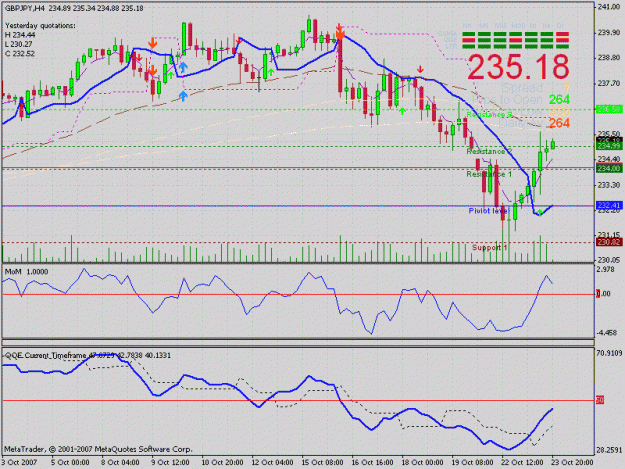Image resolution: width=625 pixels, height=469 pixels.
Task: Click the orange-red 264 daily average value
Action: click(x=559, y=123)
